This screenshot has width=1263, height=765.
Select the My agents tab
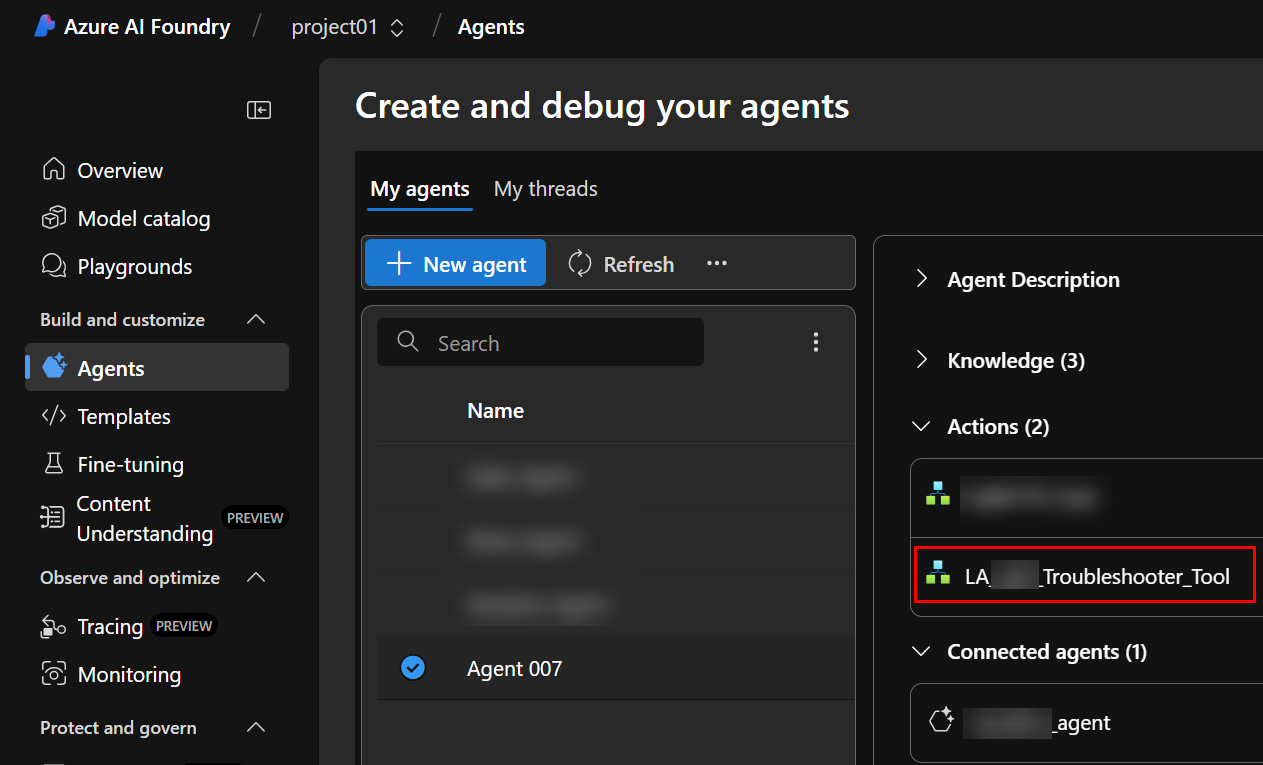coord(420,189)
